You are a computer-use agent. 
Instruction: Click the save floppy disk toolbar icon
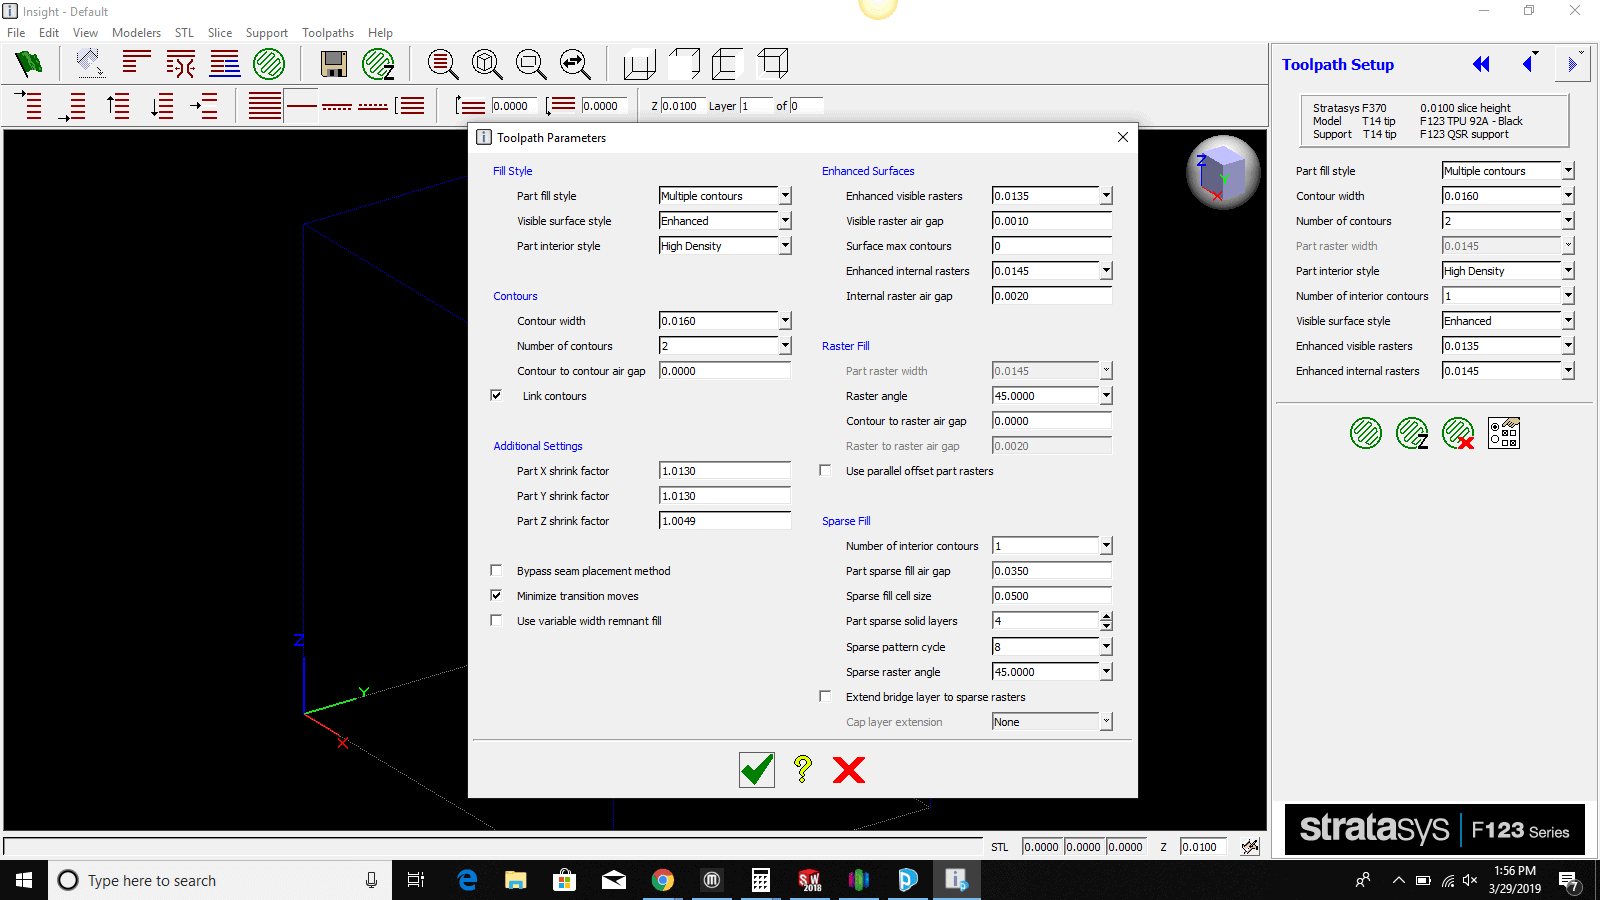tap(333, 65)
